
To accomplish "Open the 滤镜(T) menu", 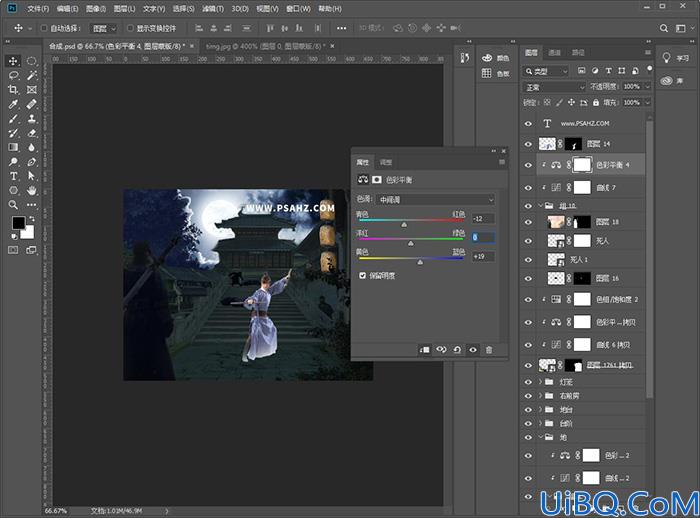I will pyautogui.click(x=213, y=8).
